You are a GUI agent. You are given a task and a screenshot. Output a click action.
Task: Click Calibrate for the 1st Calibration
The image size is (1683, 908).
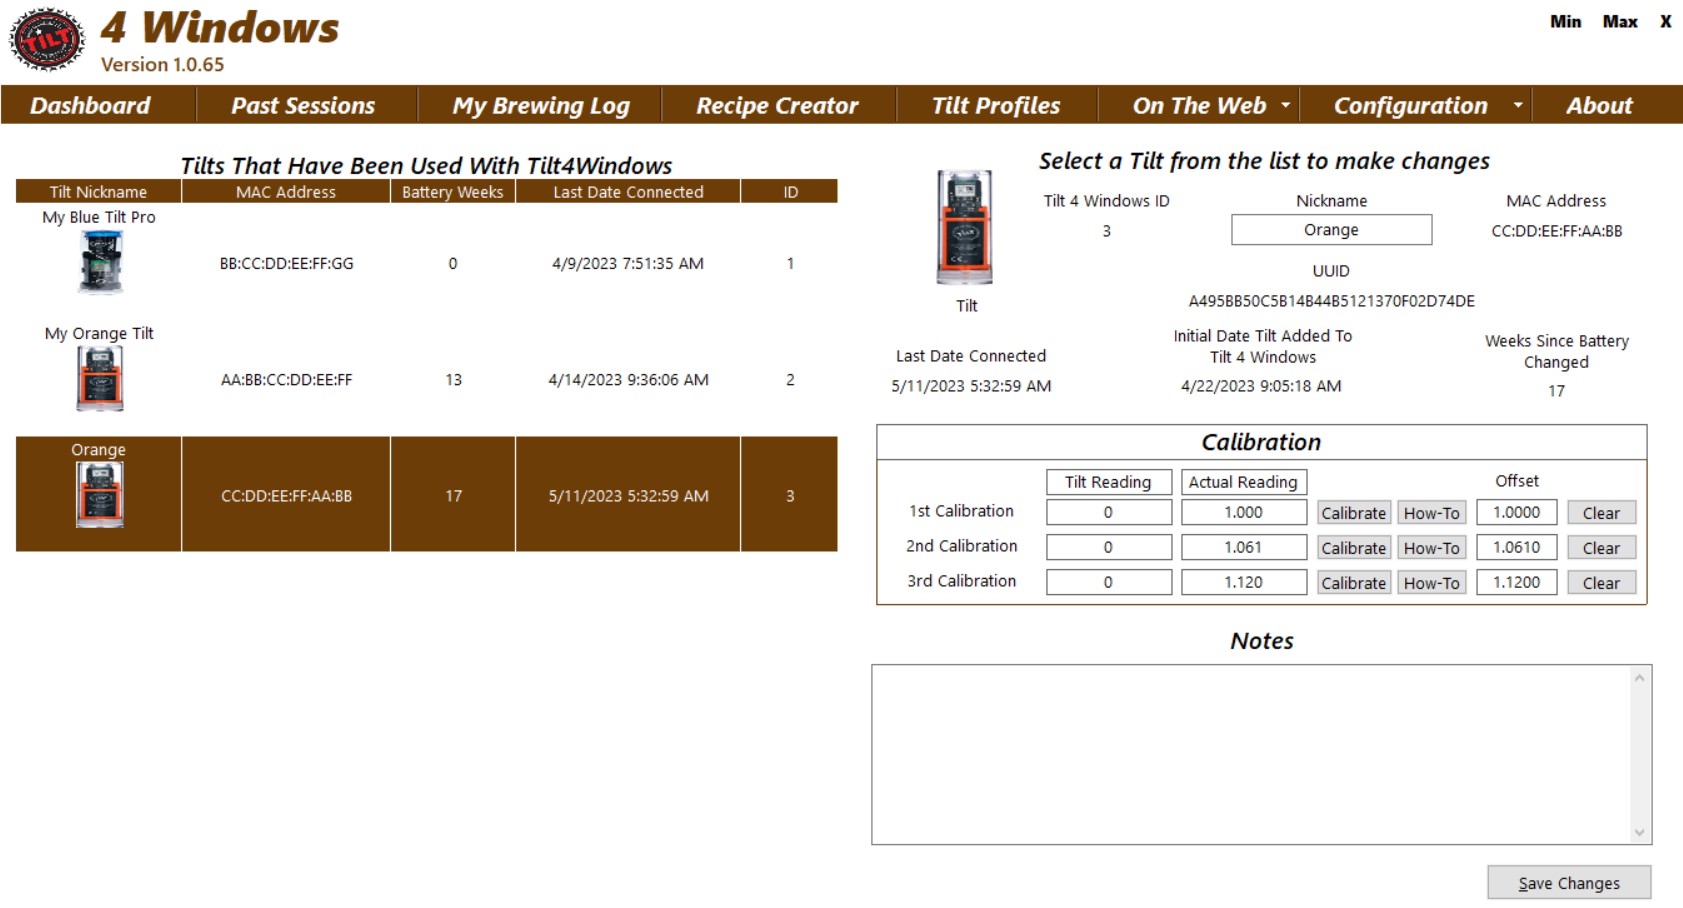click(1353, 512)
